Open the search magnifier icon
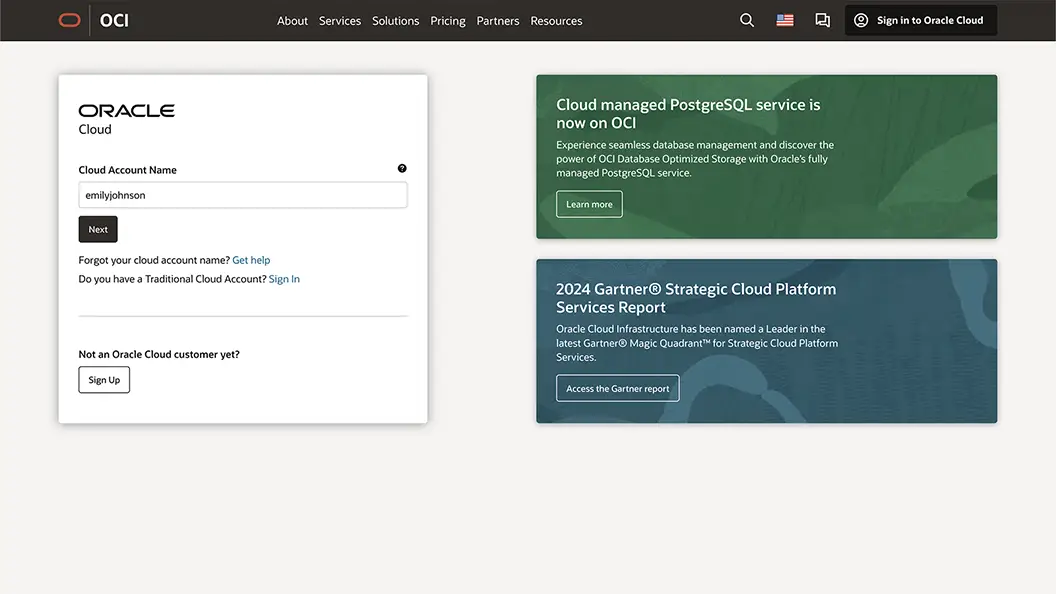 pyautogui.click(x=746, y=20)
